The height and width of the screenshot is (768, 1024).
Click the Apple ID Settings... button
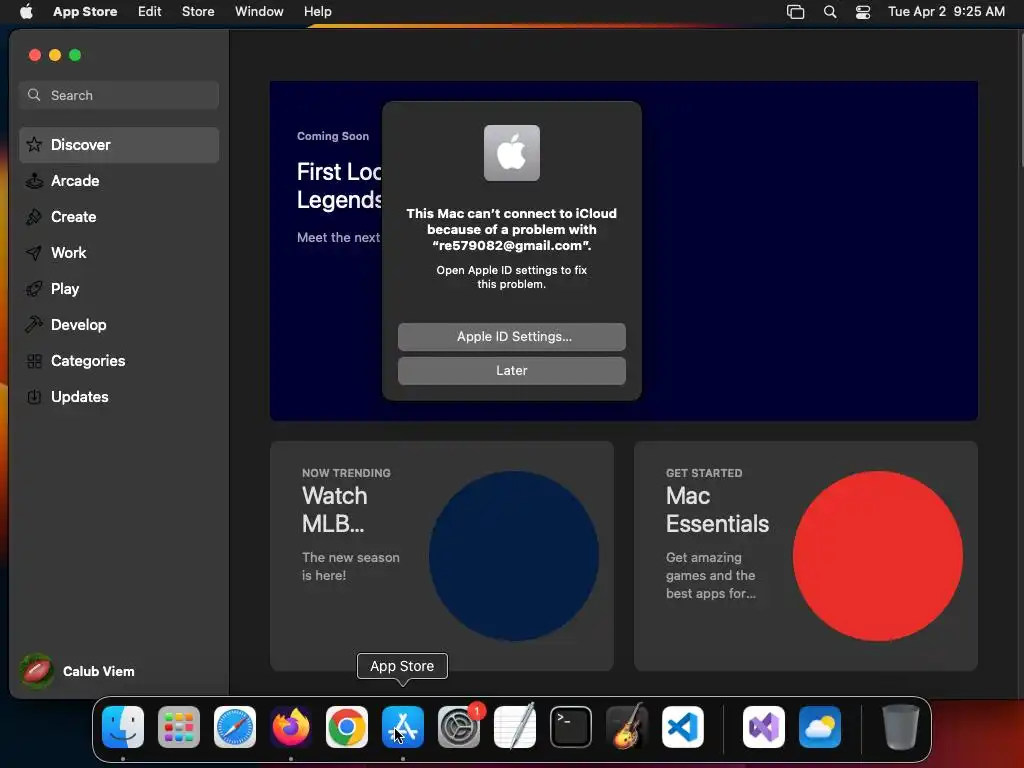point(512,337)
